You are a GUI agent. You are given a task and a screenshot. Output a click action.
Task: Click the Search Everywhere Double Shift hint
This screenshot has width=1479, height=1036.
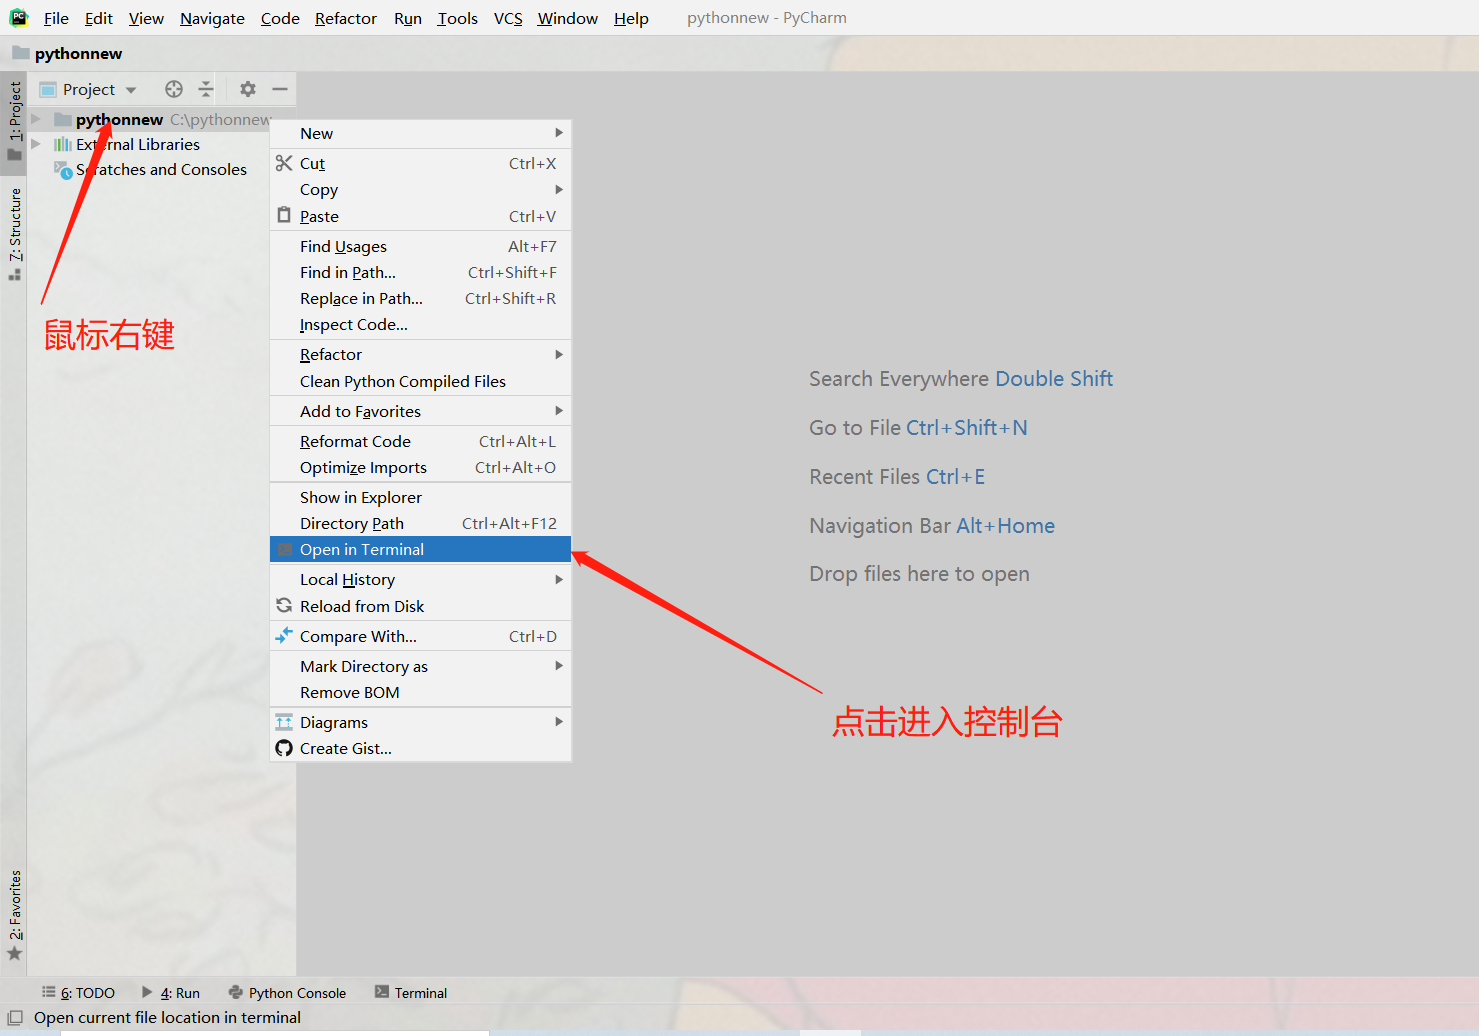point(961,379)
